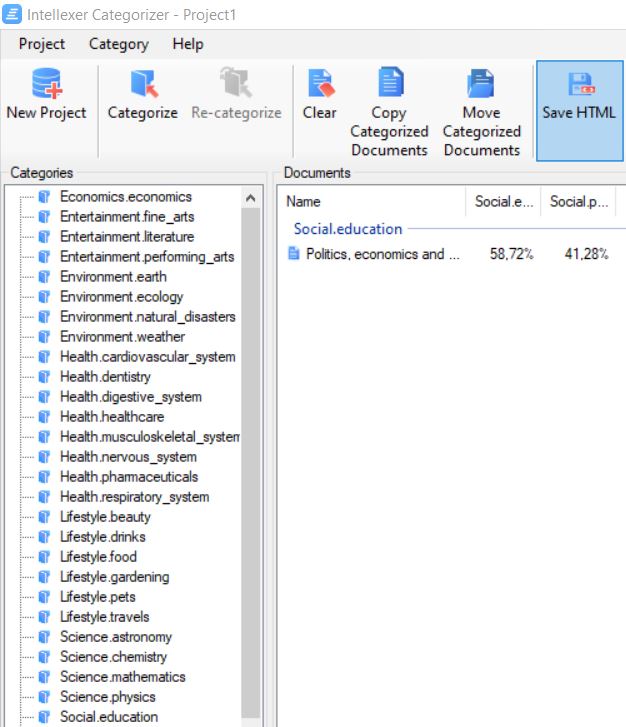This screenshot has width=626, height=727.
Task: Click the category icon next to Health.dentistry
Action: pyautogui.click(x=44, y=377)
